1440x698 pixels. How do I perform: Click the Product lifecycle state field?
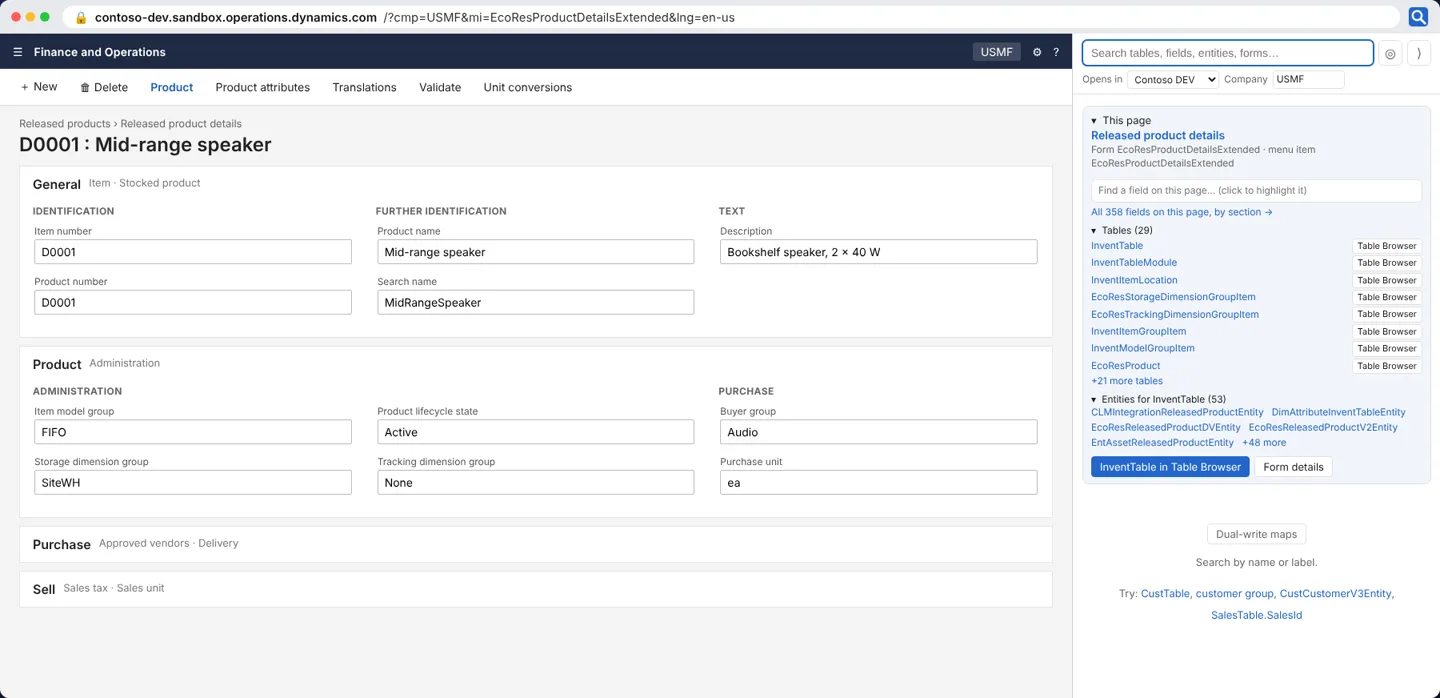pos(535,432)
